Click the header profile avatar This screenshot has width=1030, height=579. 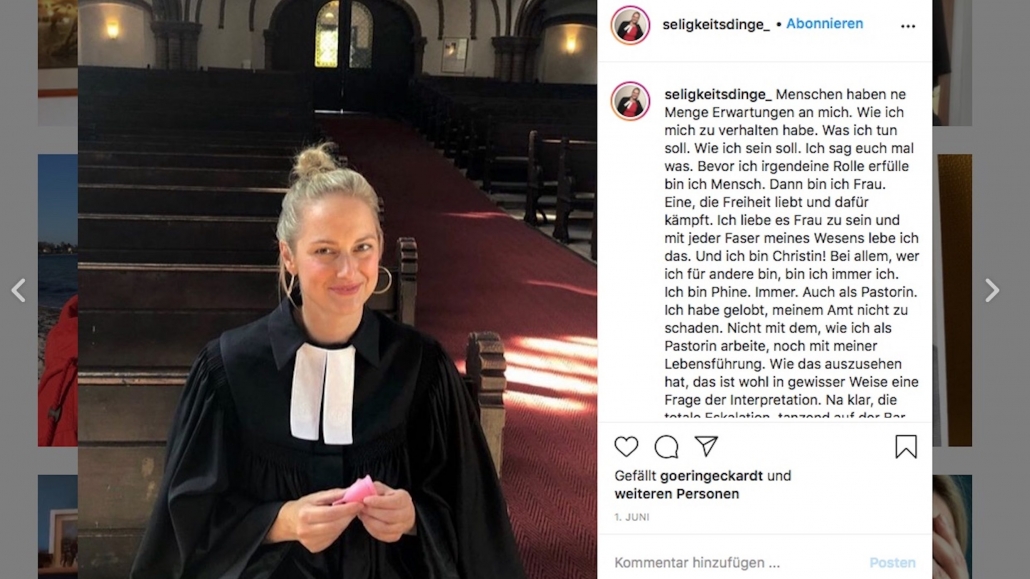(630, 25)
